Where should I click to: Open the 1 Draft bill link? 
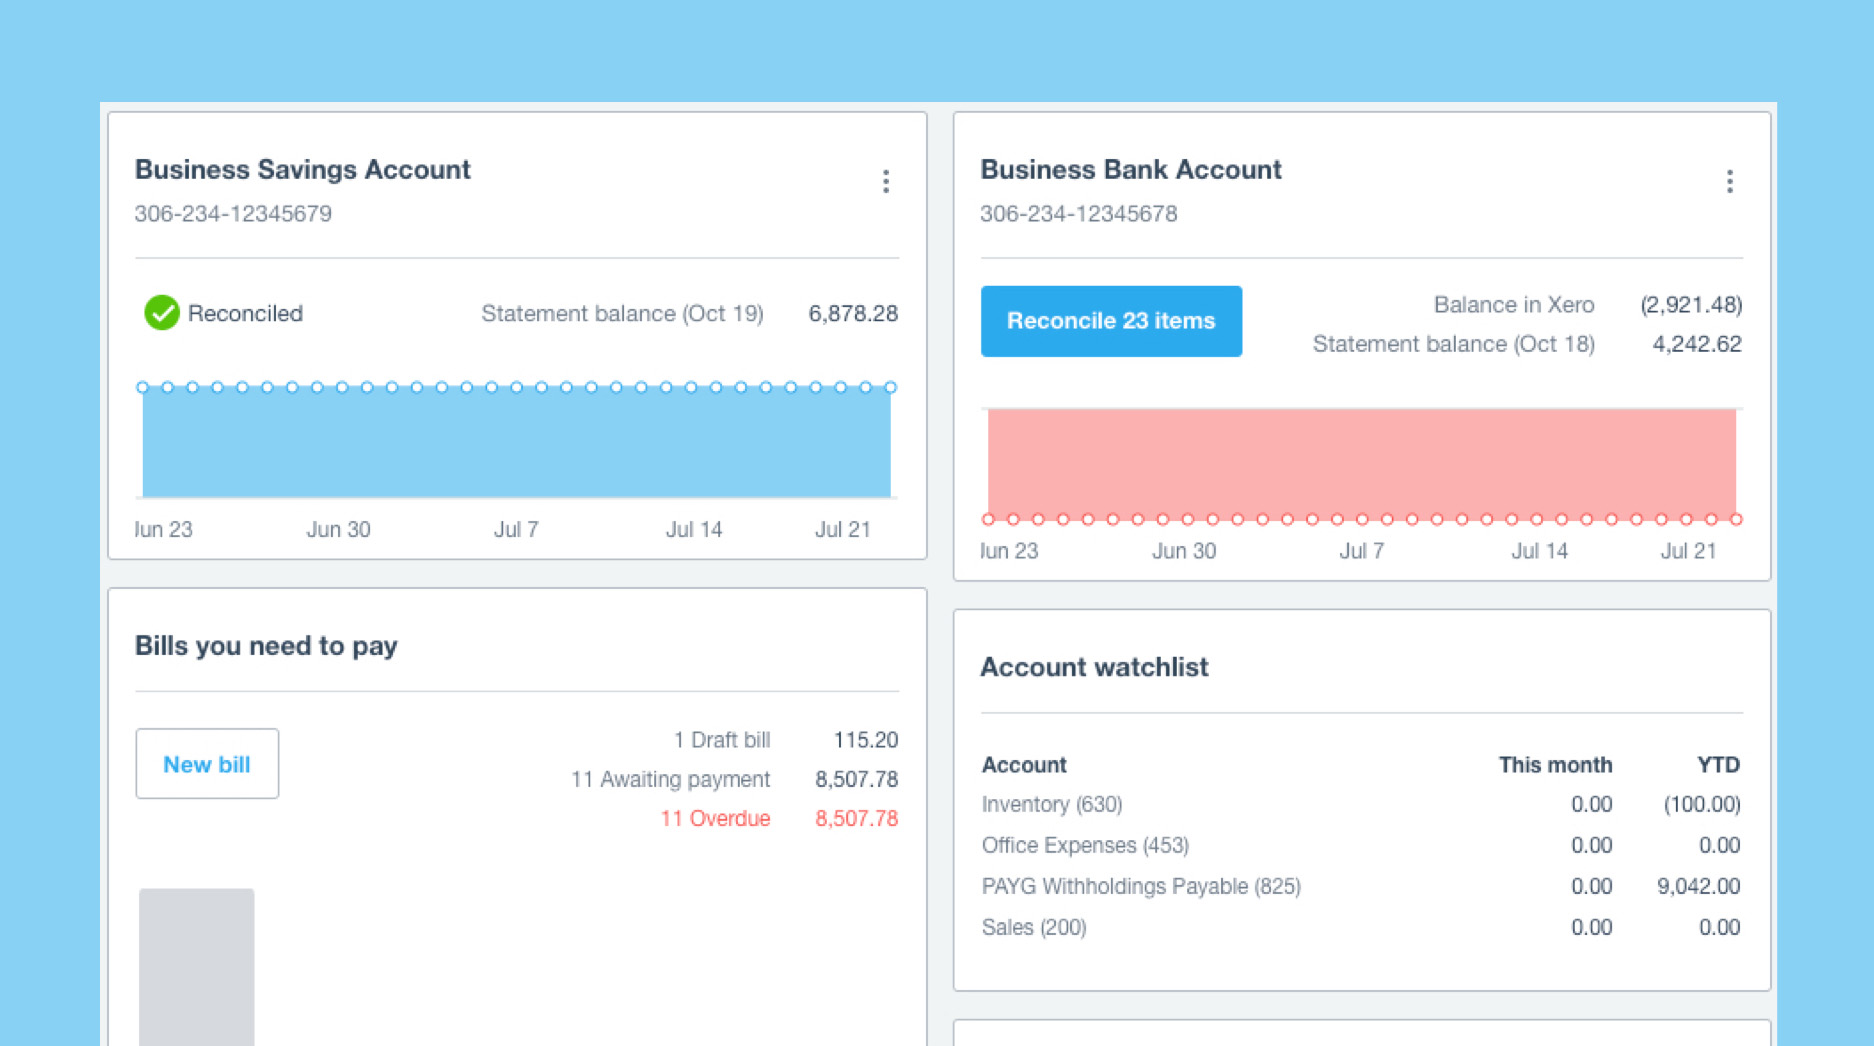pos(721,740)
